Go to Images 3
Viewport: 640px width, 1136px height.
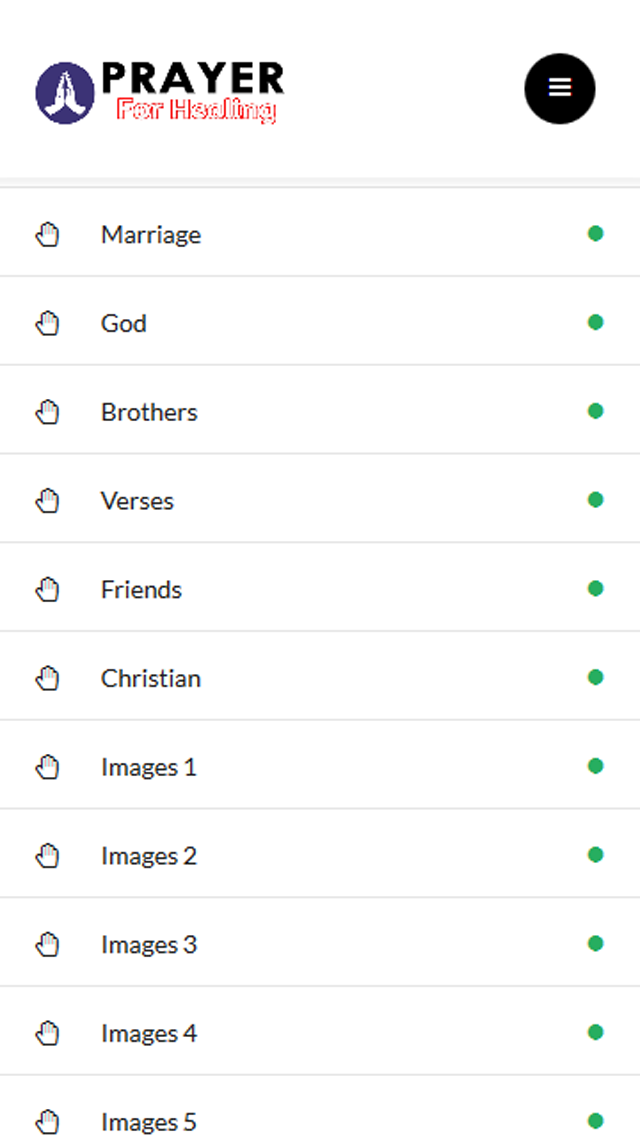(x=320, y=943)
